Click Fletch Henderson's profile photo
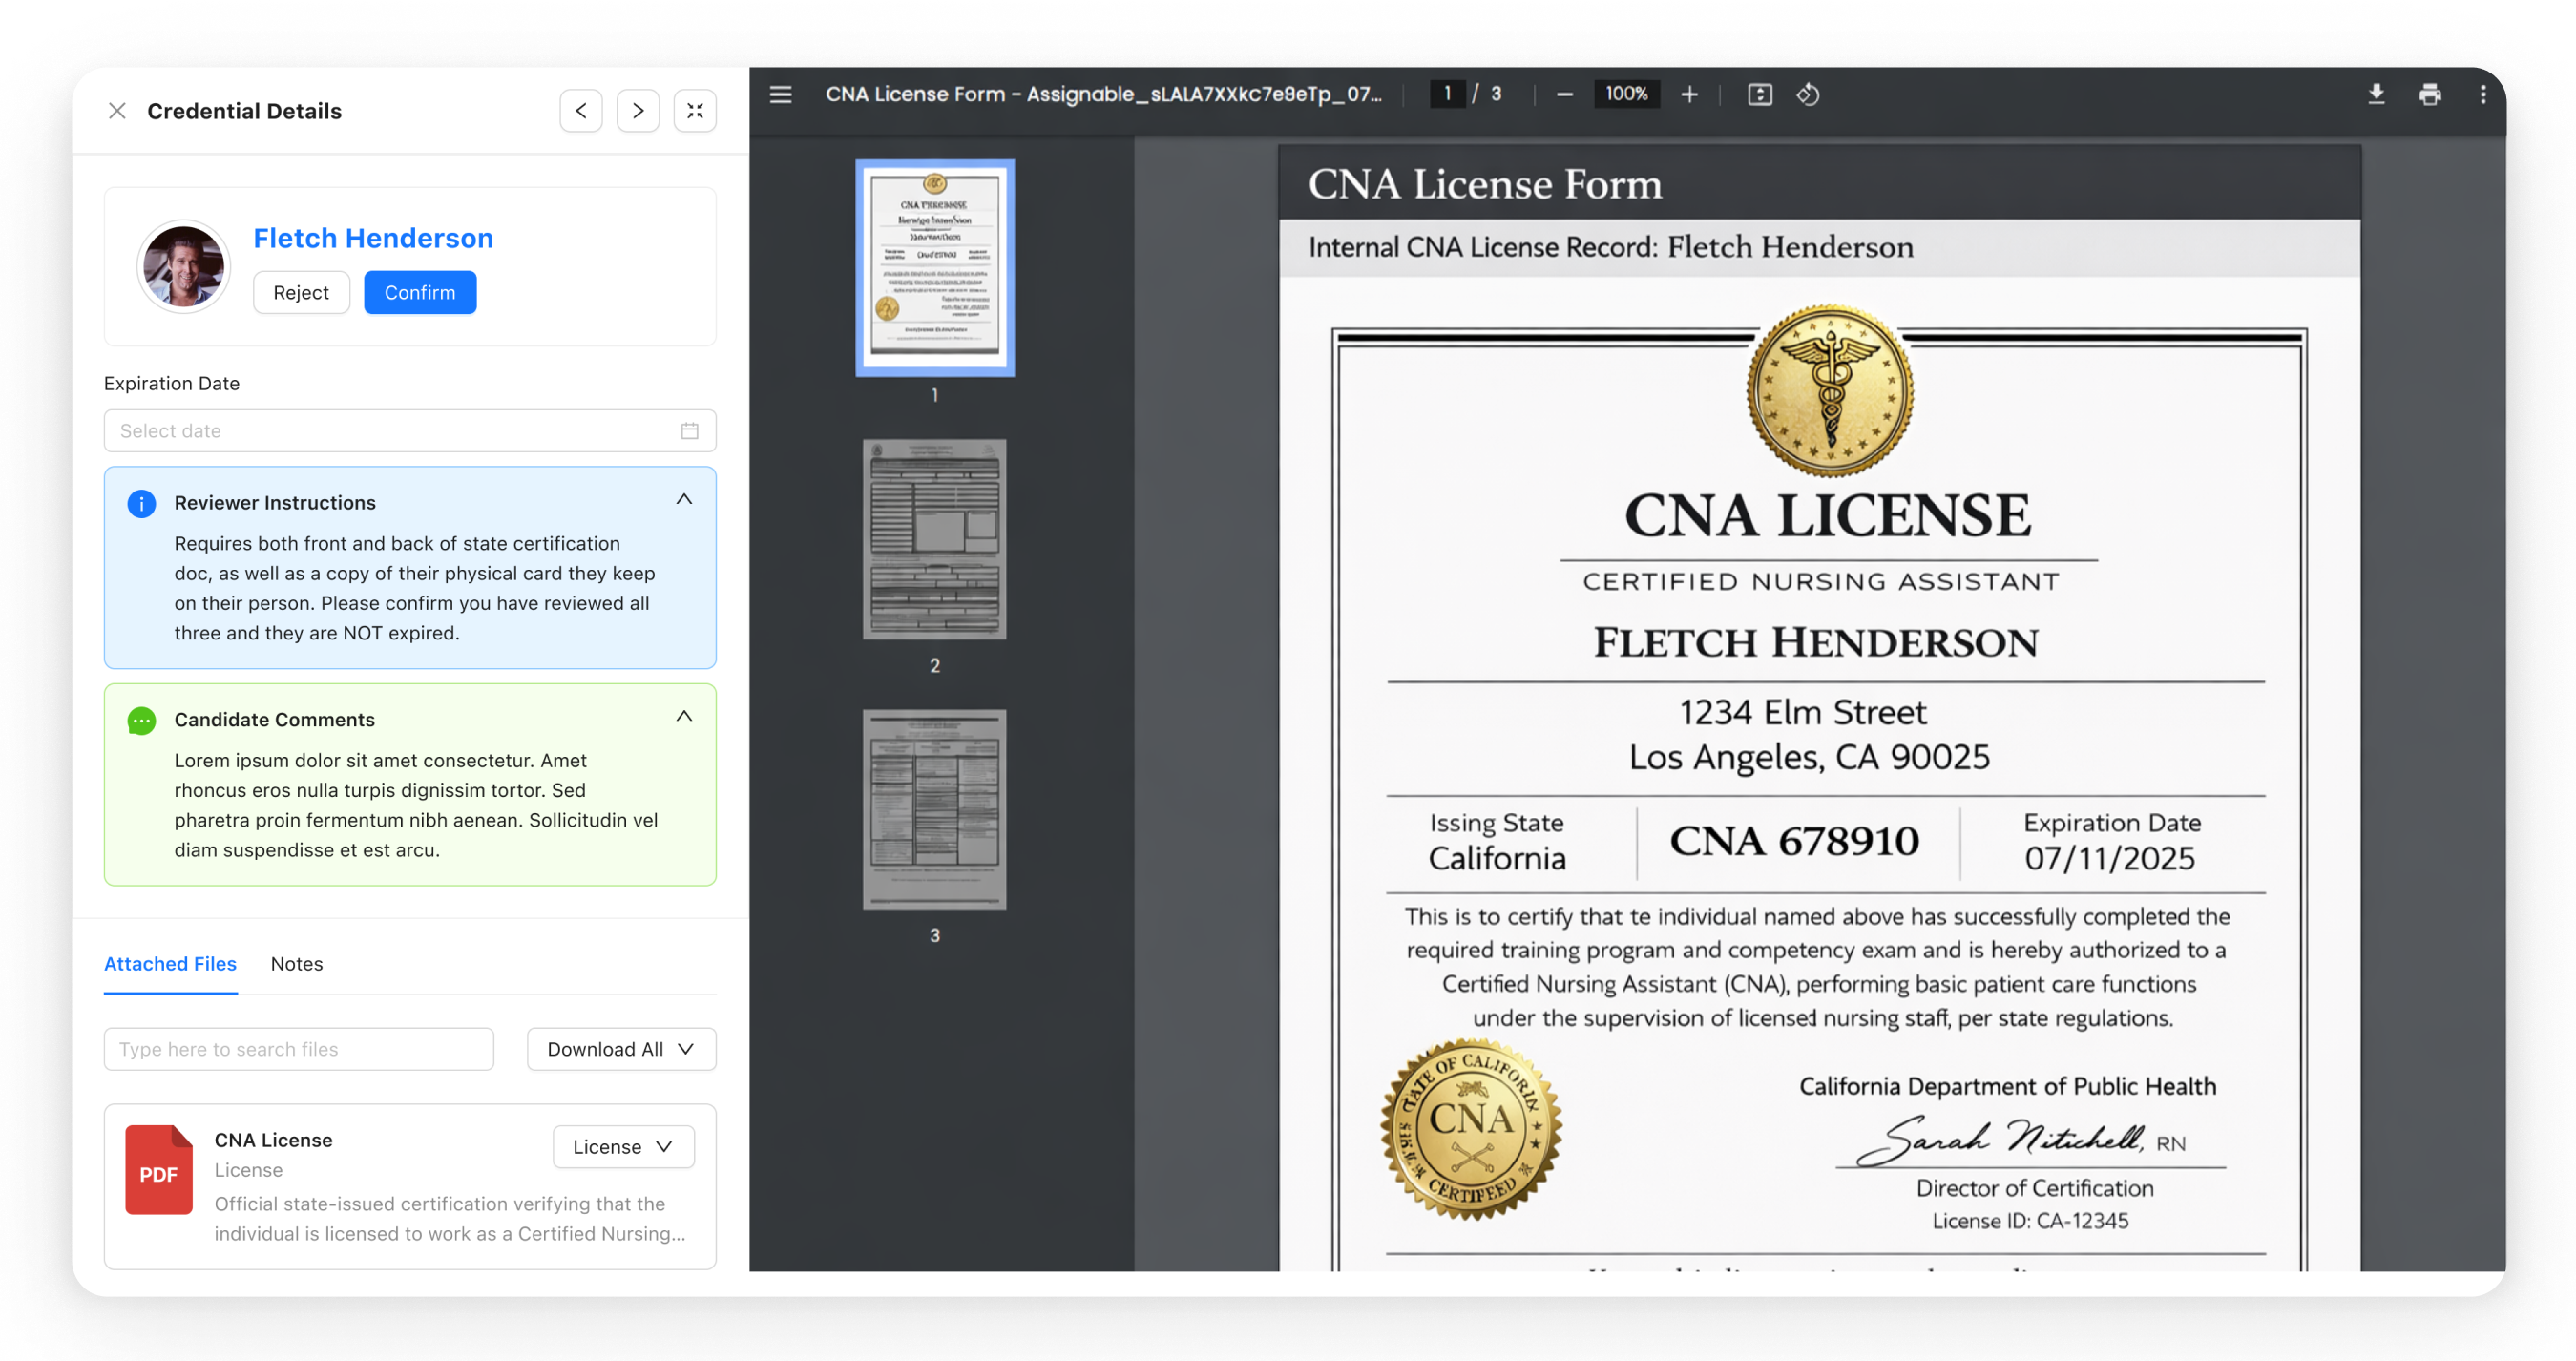The image size is (2576, 1361). pos(183,267)
